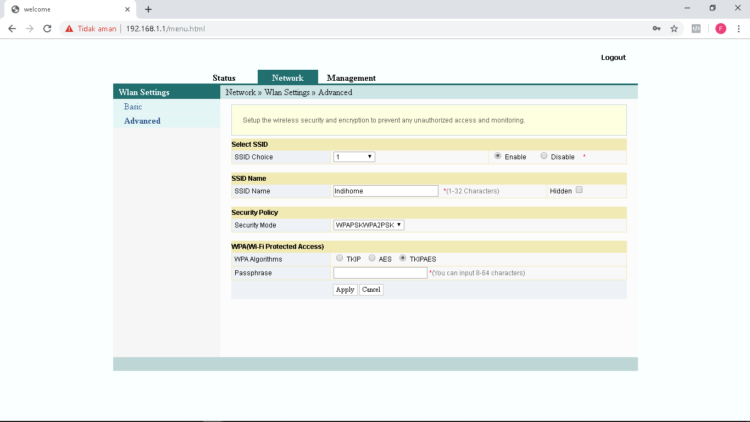Bookmark this page with the star icon
The image size is (750, 422).
point(674,29)
